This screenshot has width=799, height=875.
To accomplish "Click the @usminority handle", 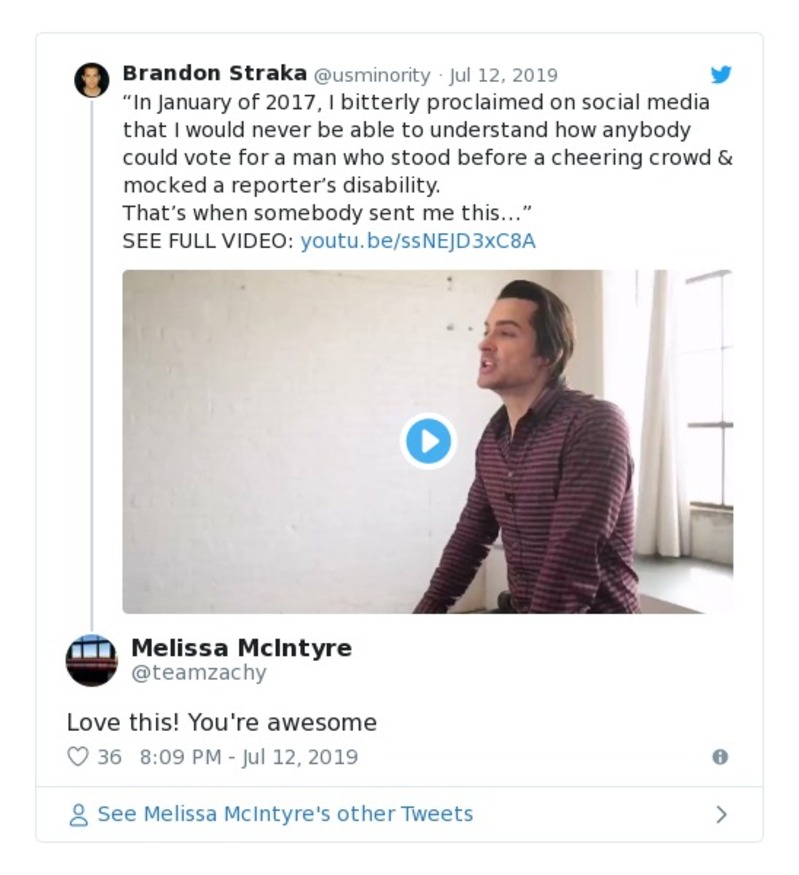I will [x=372, y=76].
